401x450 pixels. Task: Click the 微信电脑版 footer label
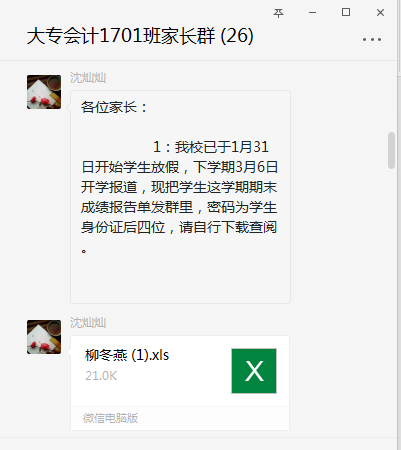click(x=110, y=418)
